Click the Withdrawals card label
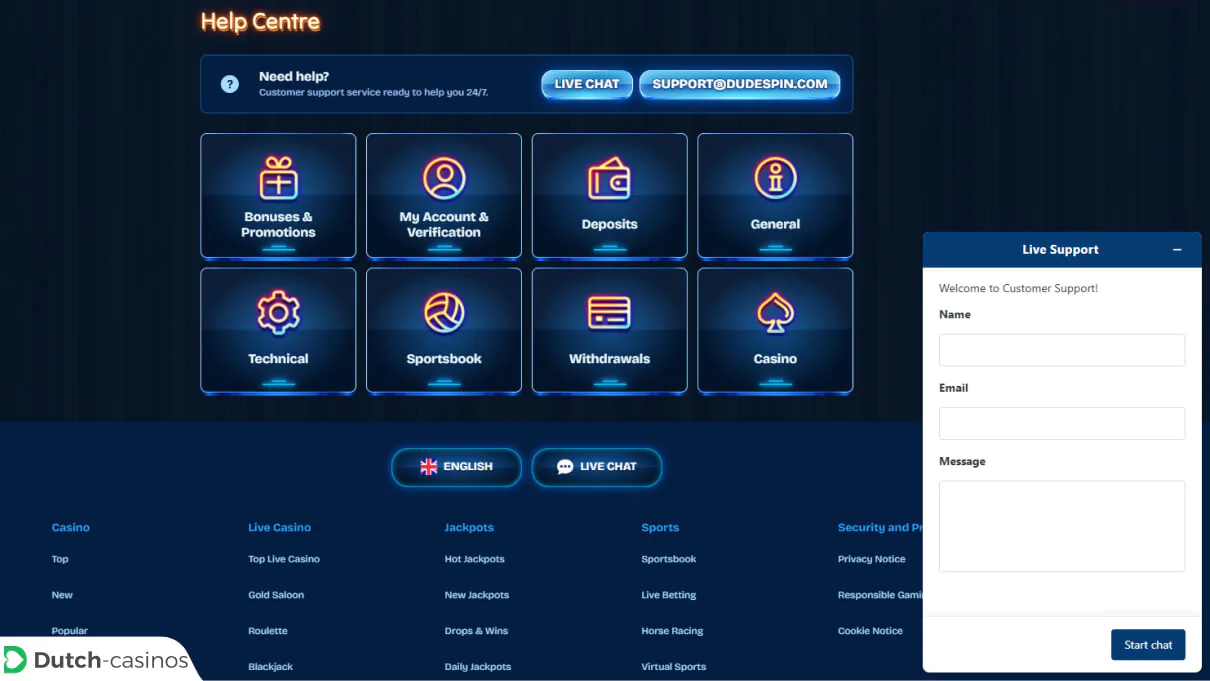Screen dimensions: 1210x681 (609, 358)
